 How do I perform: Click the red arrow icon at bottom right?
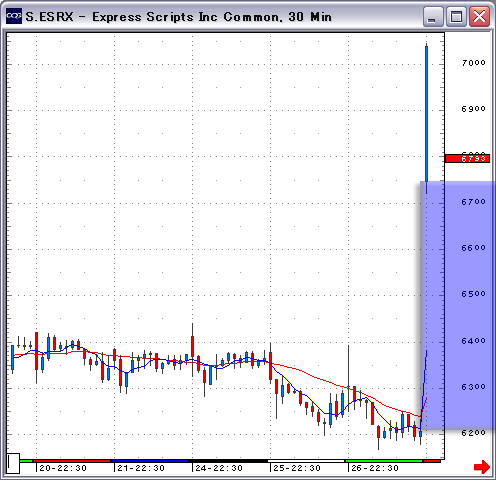coord(482,467)
